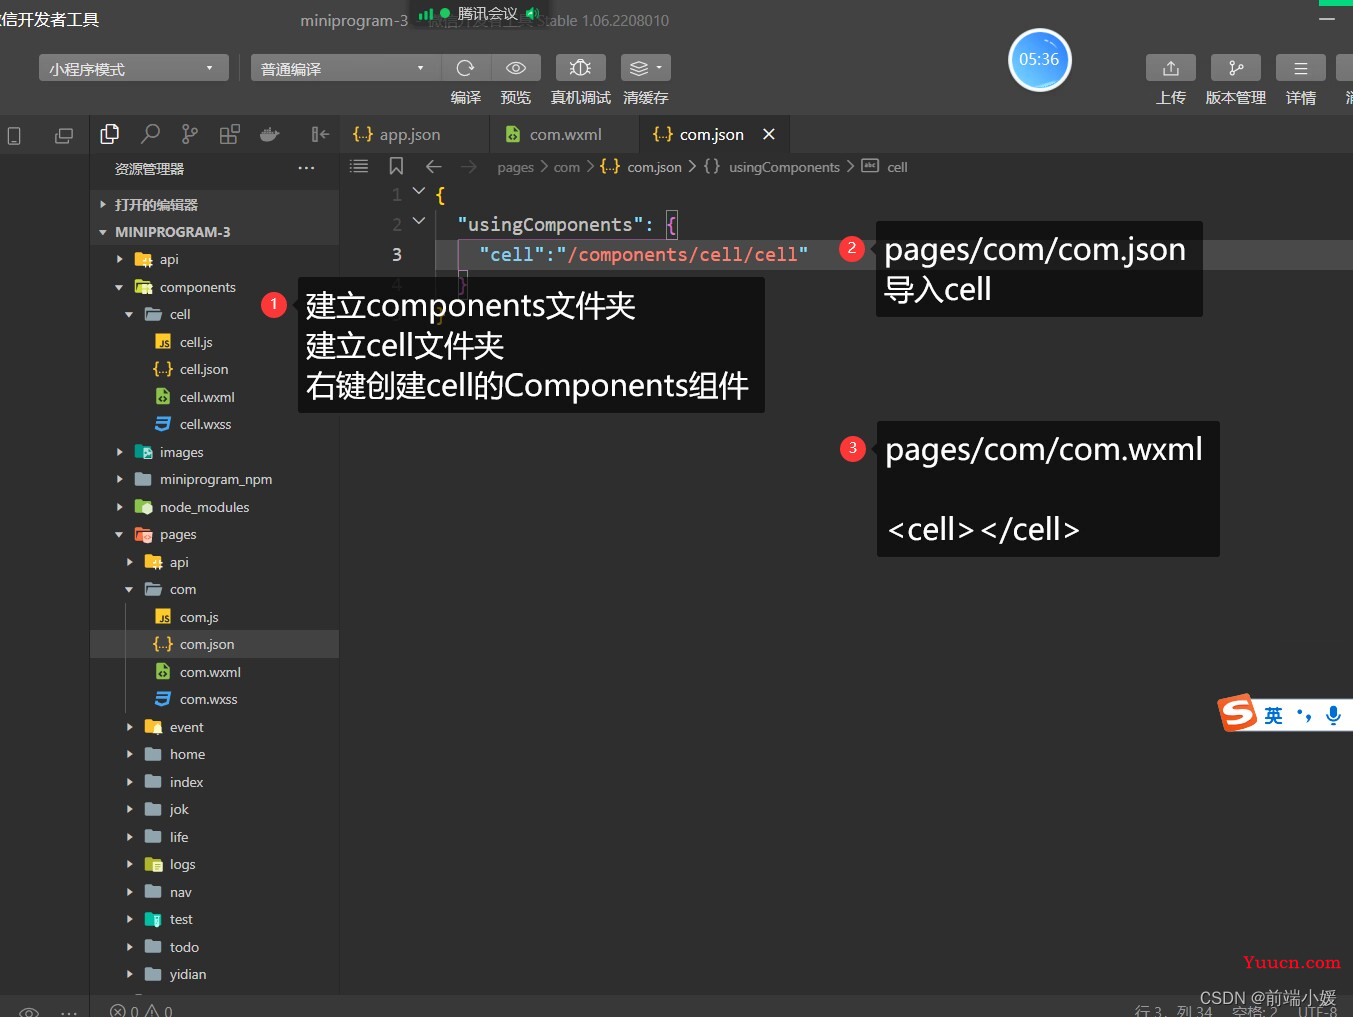Open the Docker whale icon
Image resolution: width=1353 pixels, height=1017 pixels.
269,134
